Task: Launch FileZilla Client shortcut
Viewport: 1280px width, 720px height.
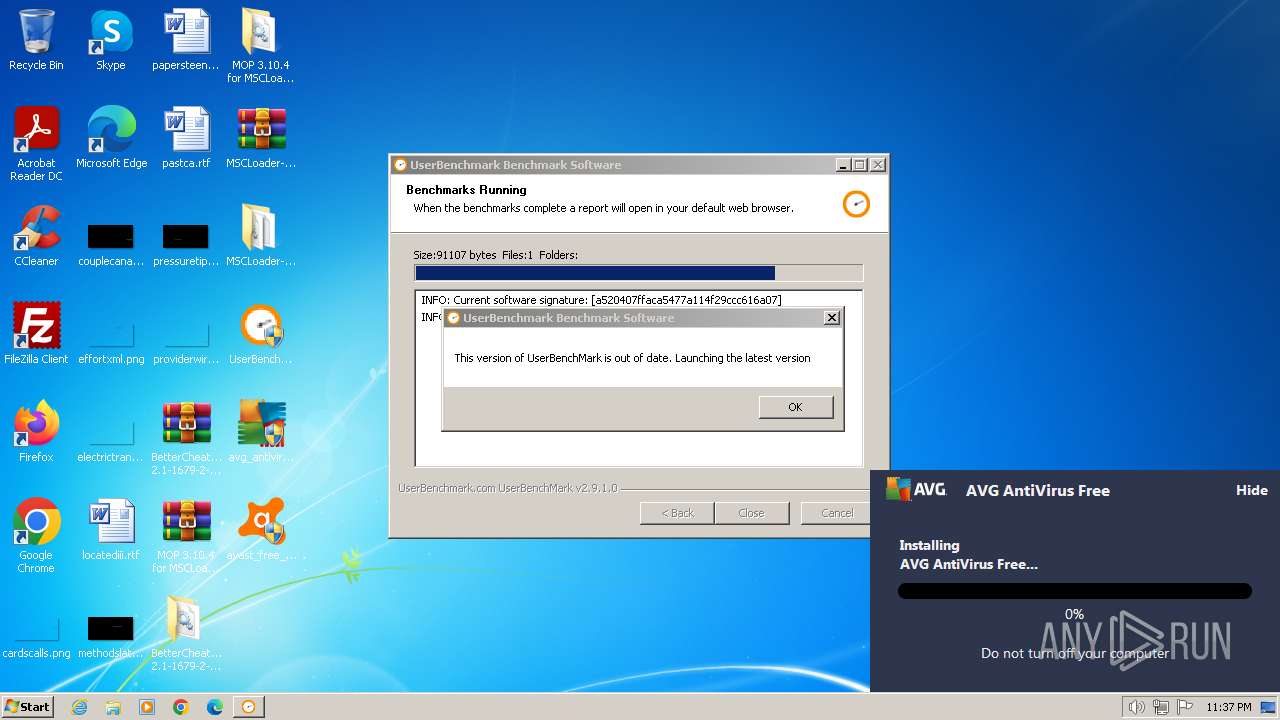Action: tap(36, 334)
